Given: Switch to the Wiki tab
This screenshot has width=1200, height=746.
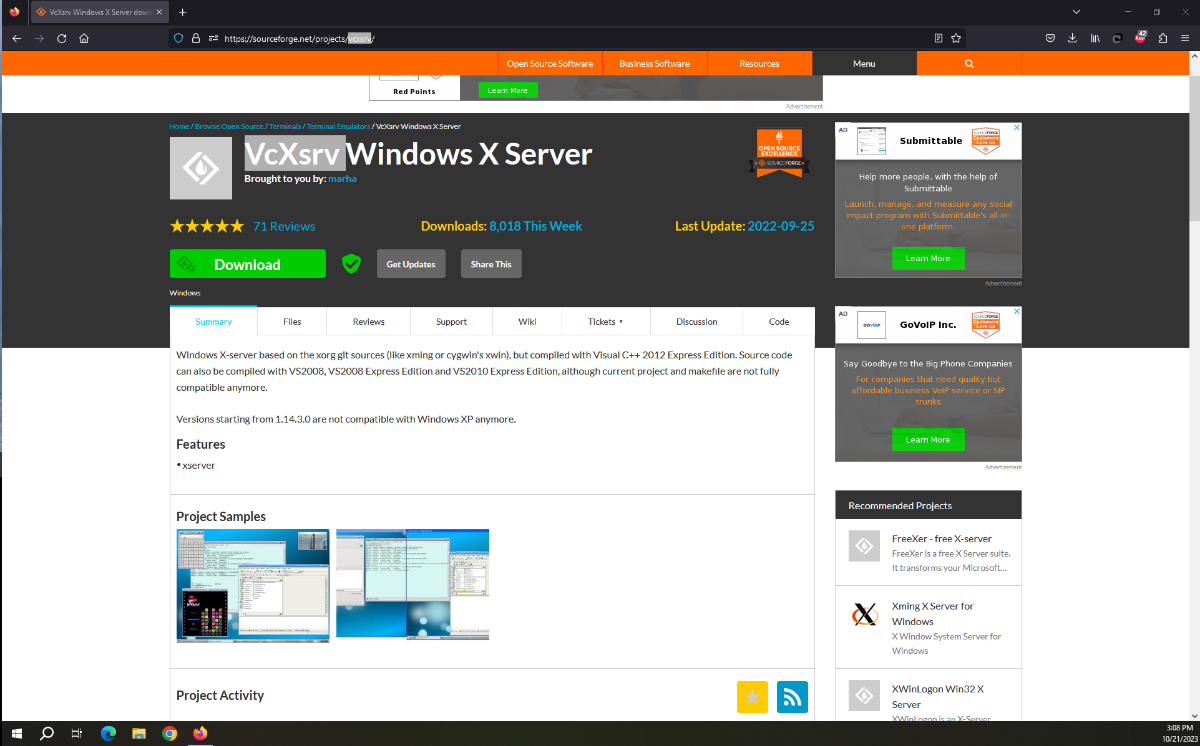Looking at the screenshot, I should 527,322.
